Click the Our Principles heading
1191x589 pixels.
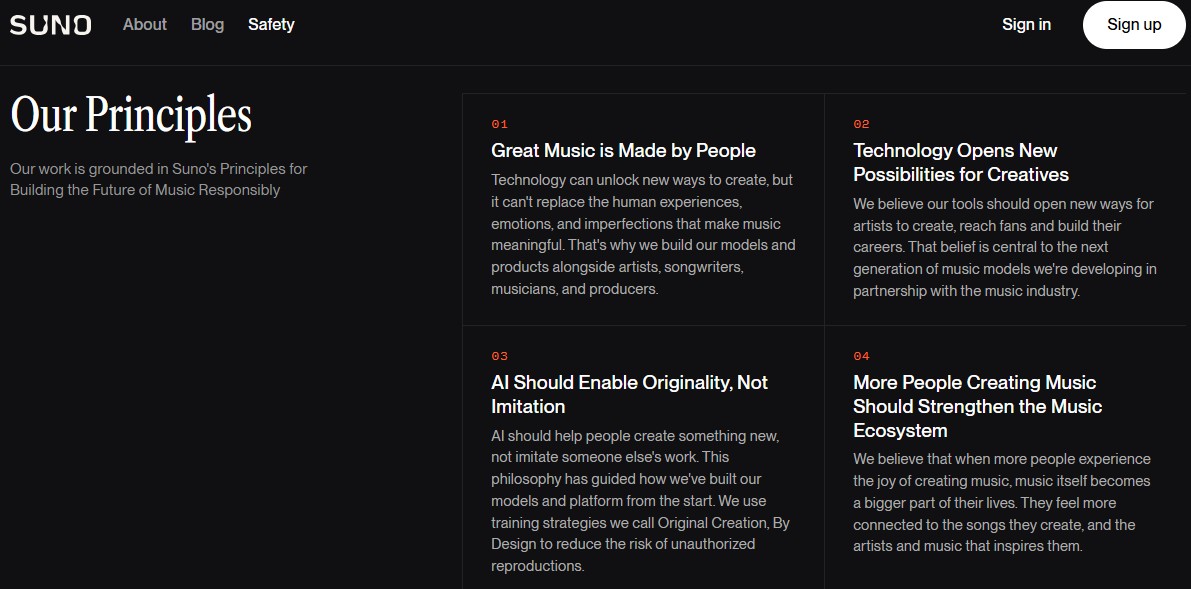point(131,116)
